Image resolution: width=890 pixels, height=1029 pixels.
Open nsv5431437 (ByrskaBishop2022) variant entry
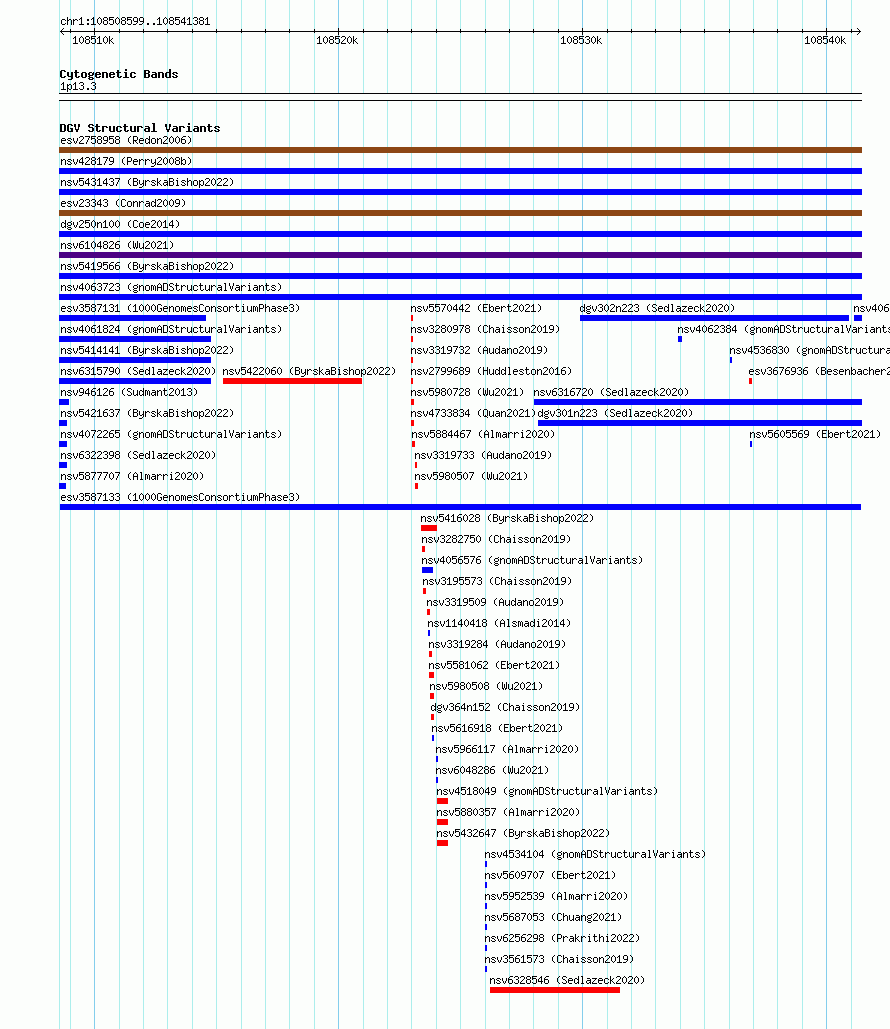click(147, 182)
